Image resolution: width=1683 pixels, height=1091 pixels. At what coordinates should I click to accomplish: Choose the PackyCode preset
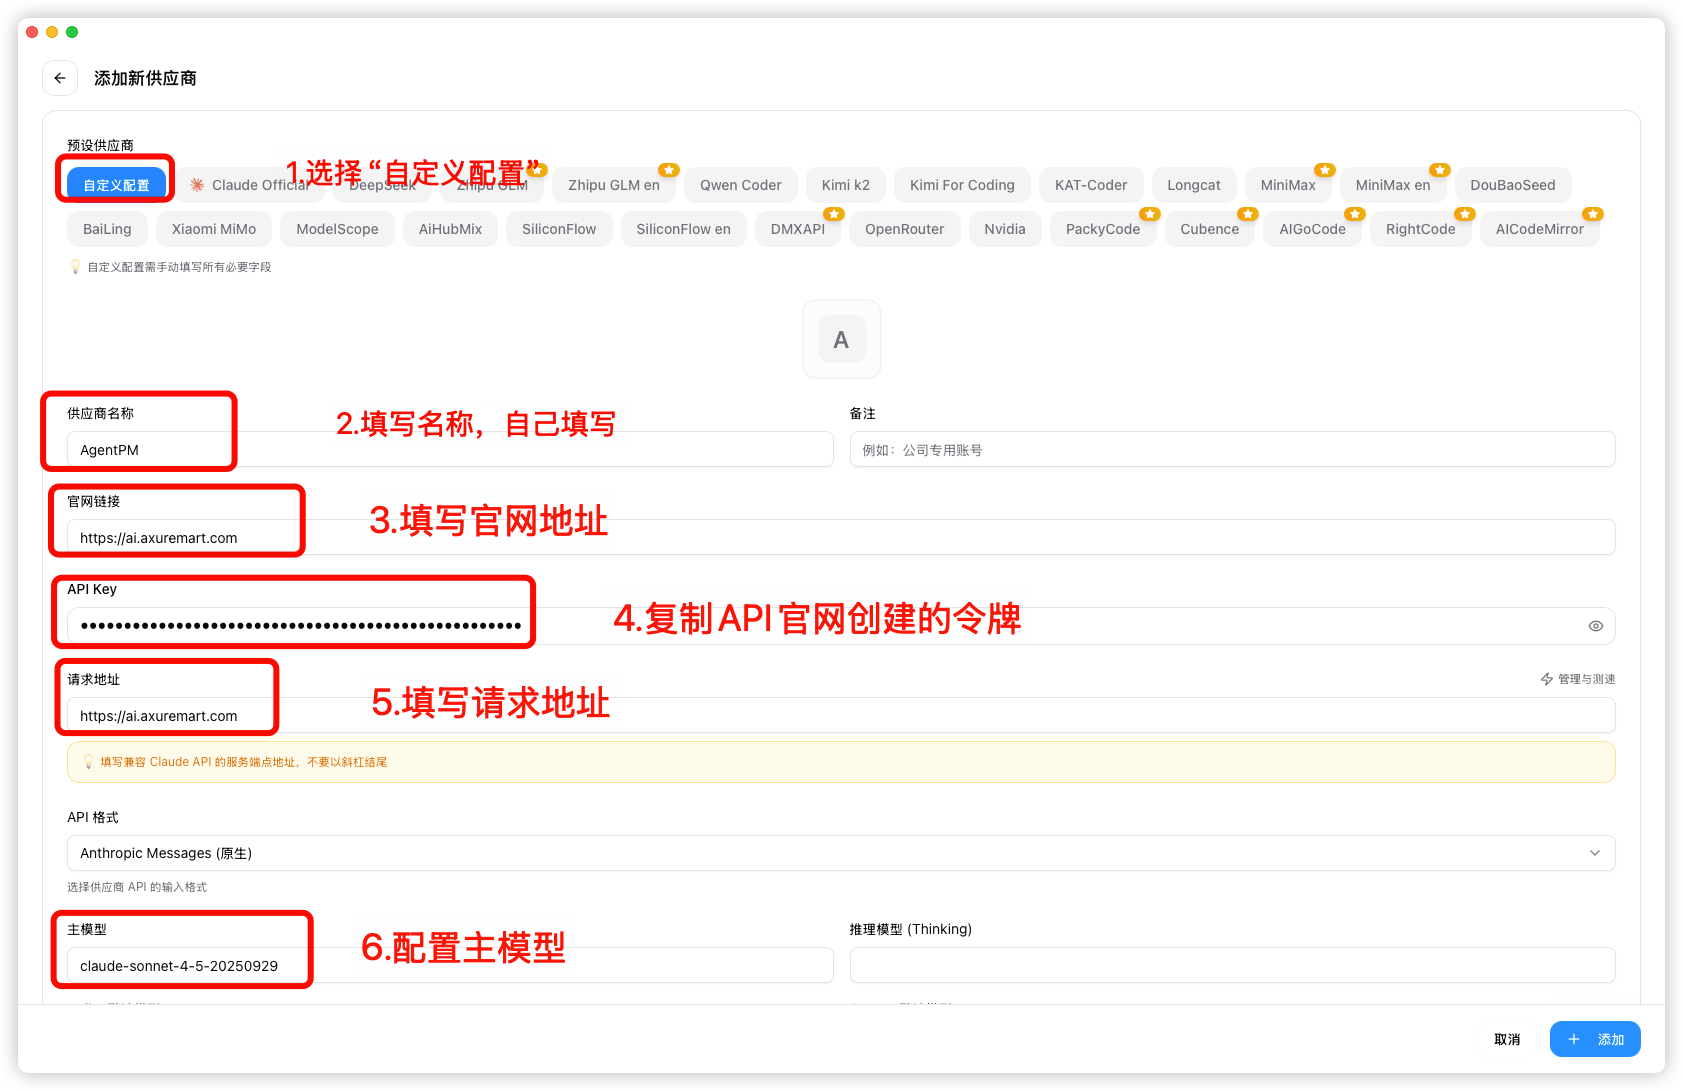(x=1103, y=229)
